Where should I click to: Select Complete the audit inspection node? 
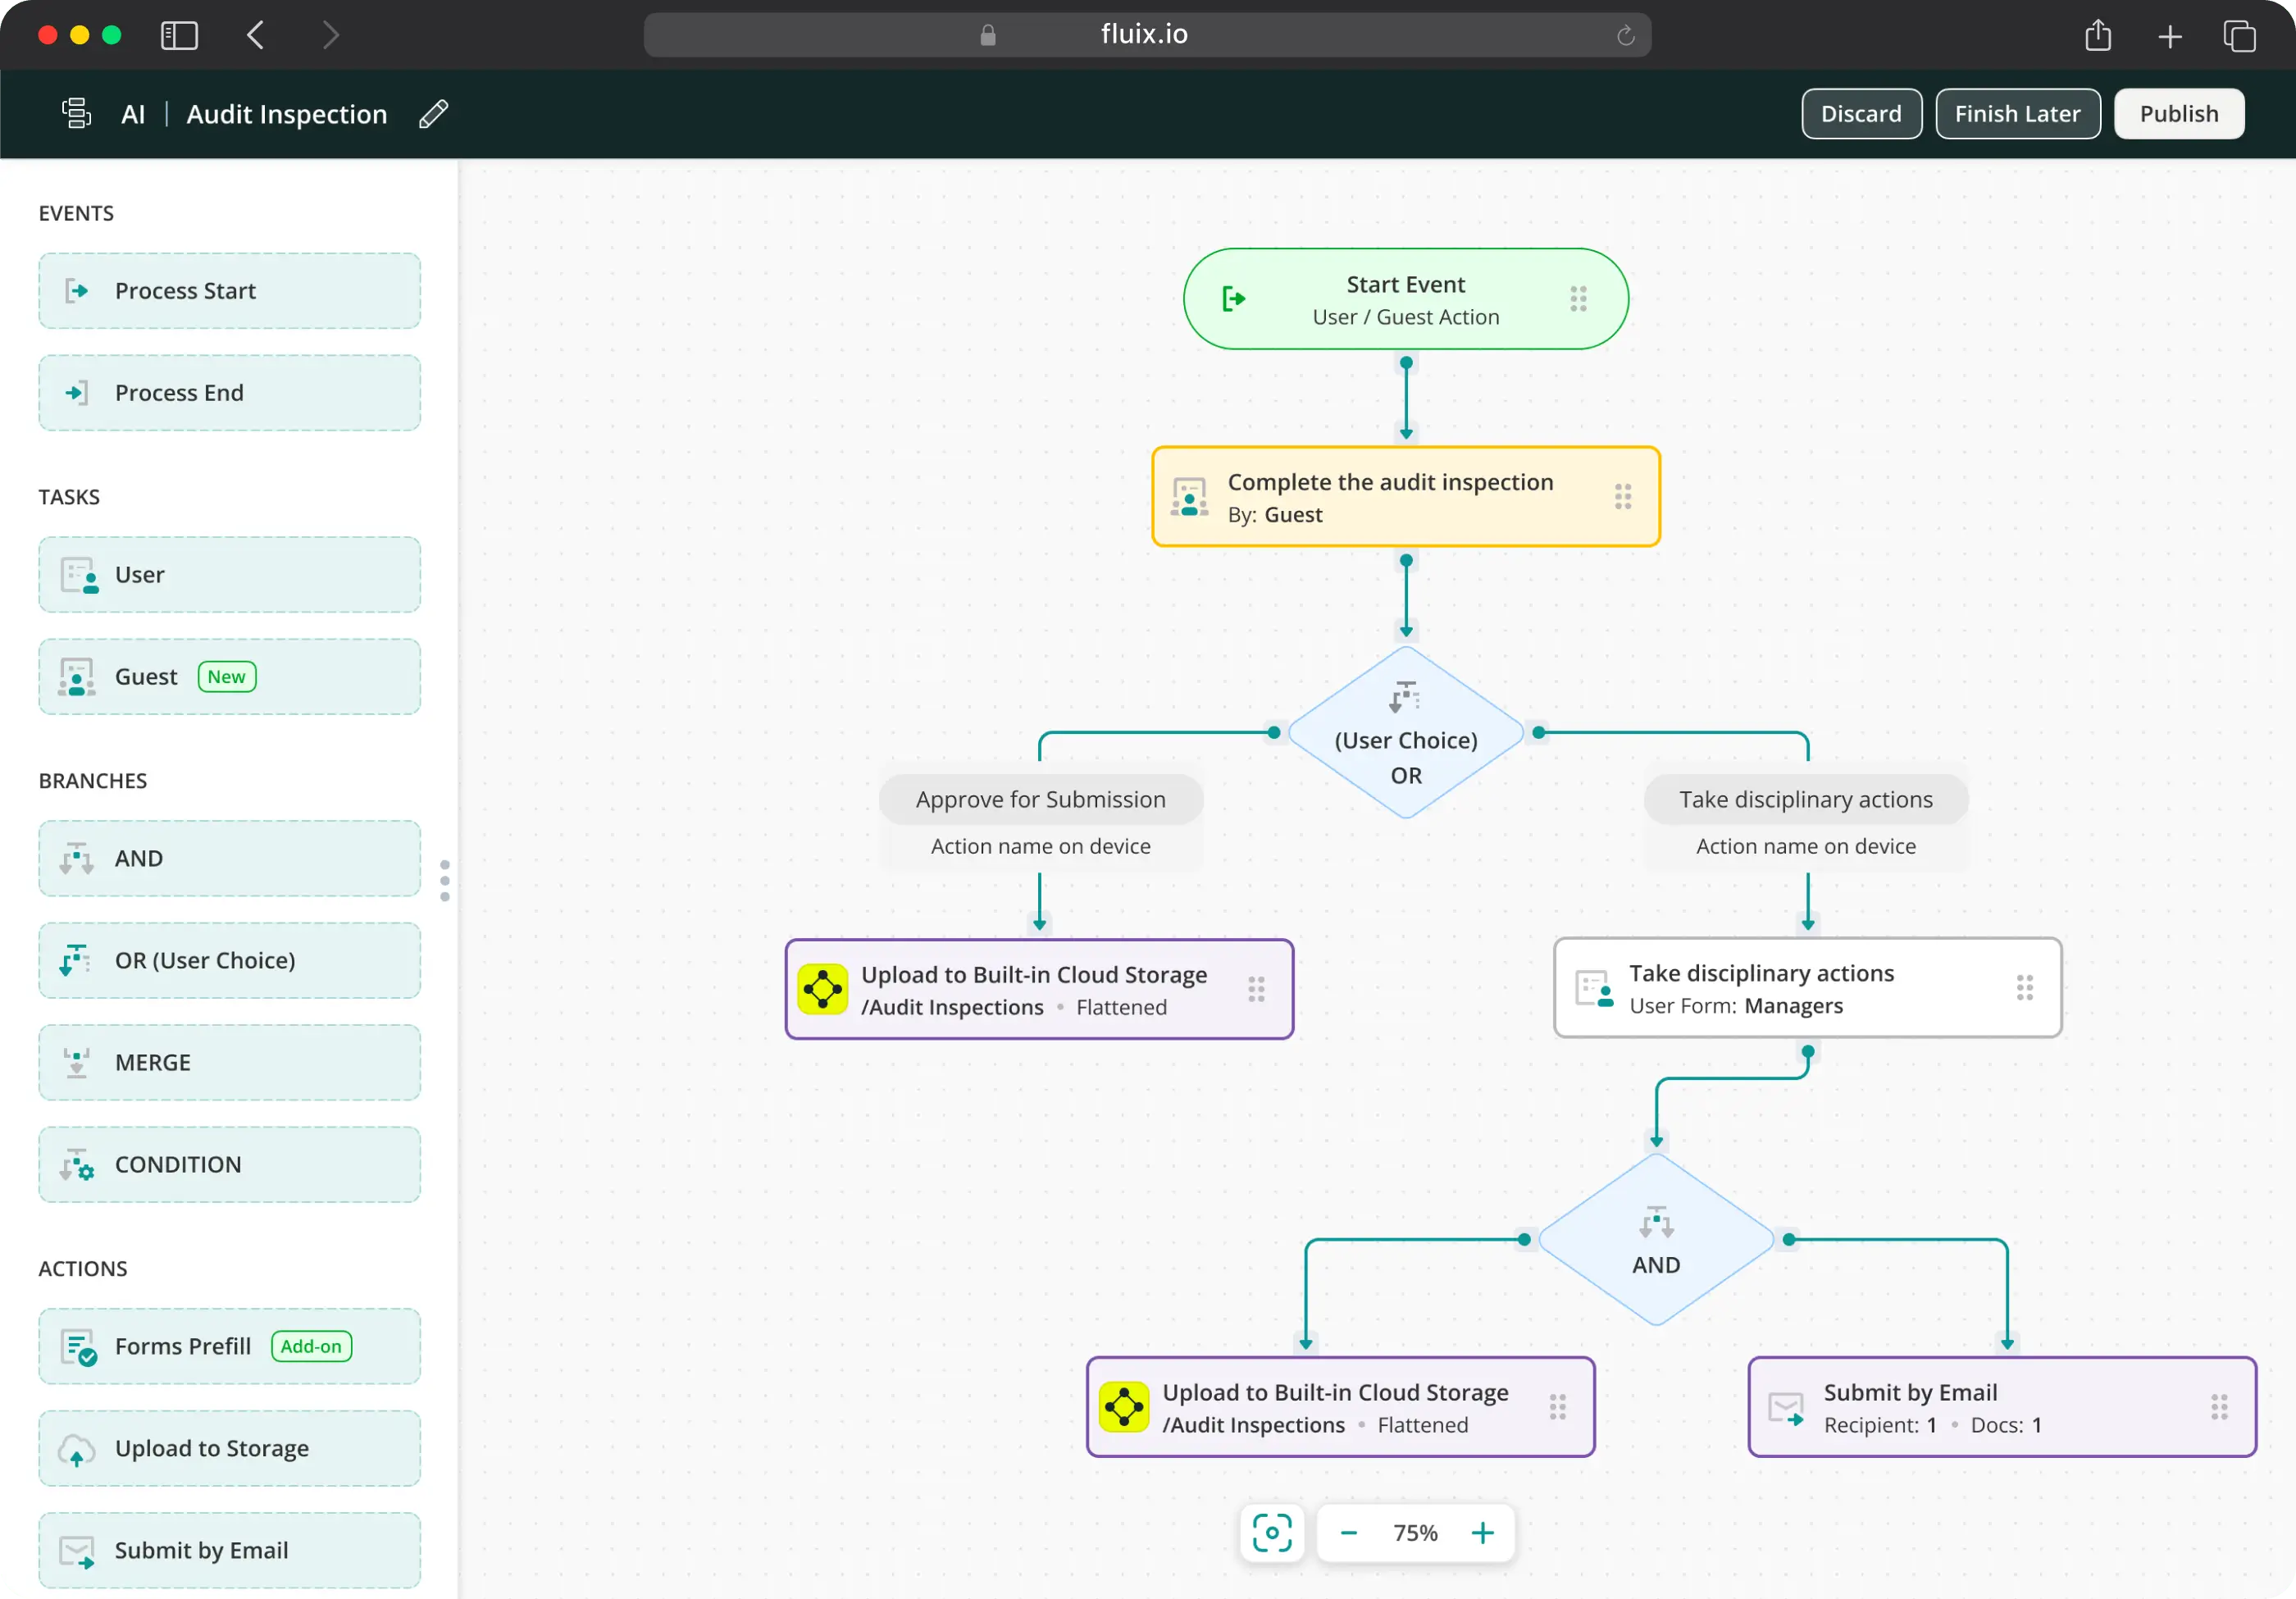tap(1405, 497)
